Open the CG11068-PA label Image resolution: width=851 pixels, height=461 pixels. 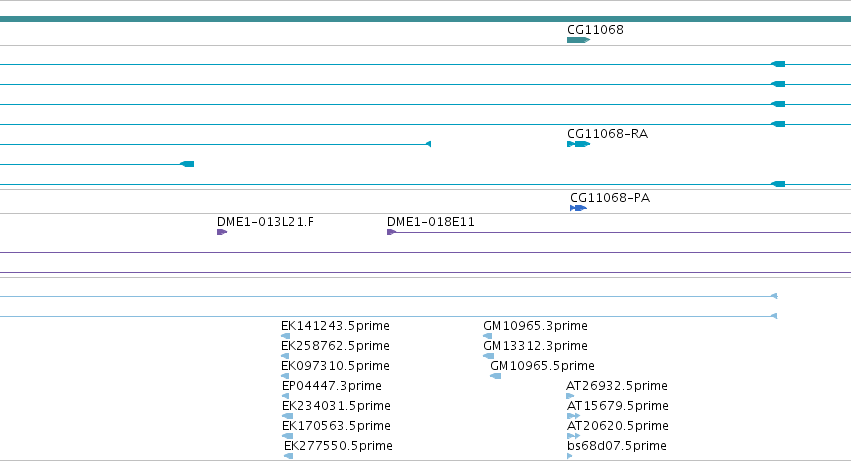(610, 198)
